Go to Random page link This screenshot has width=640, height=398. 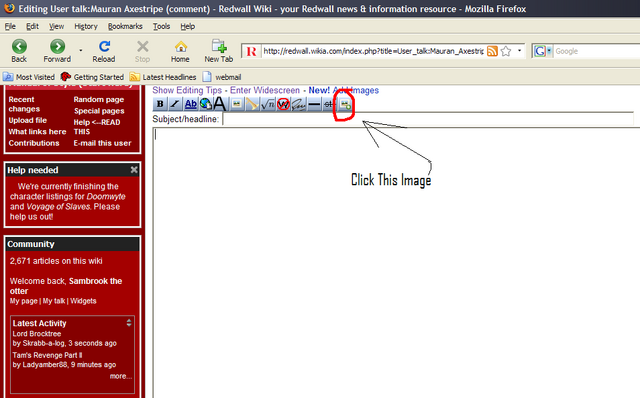(99, 100)
